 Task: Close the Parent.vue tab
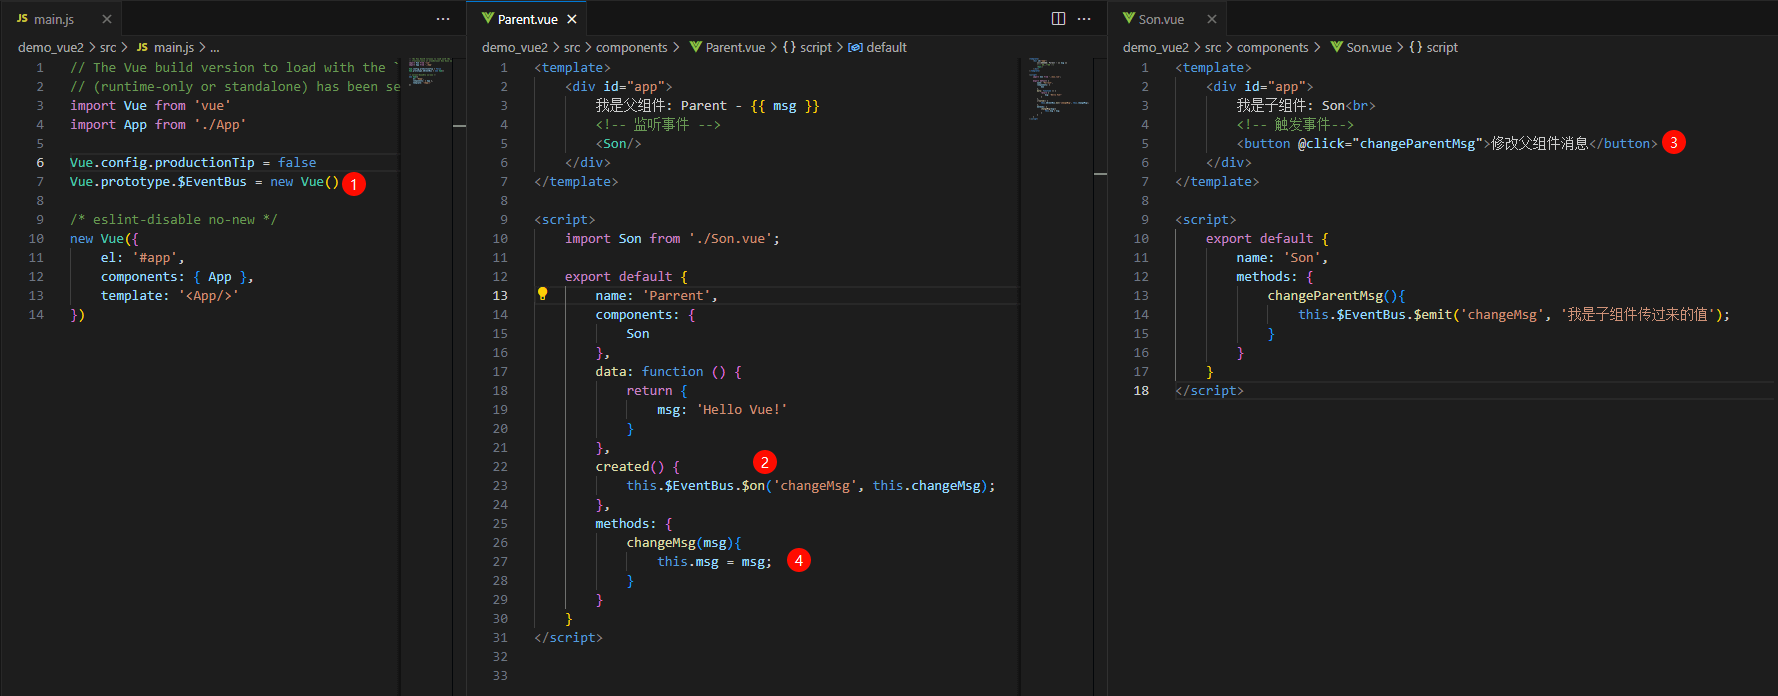572,19
